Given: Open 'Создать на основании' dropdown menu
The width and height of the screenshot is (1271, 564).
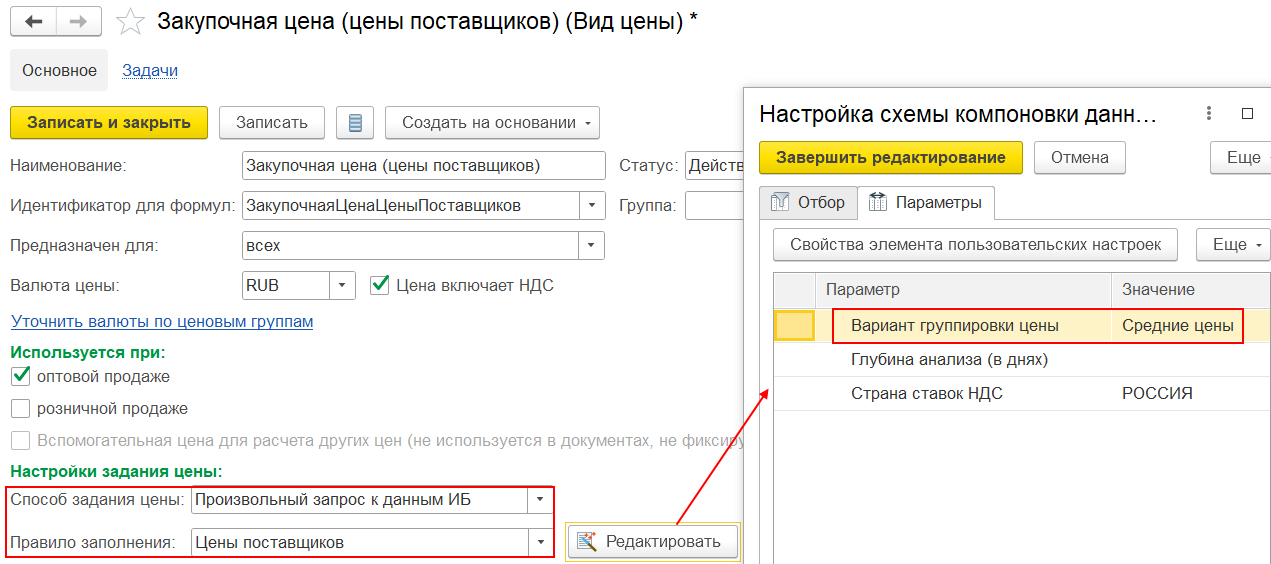Looking at the screenshot, I should point(492,123).
